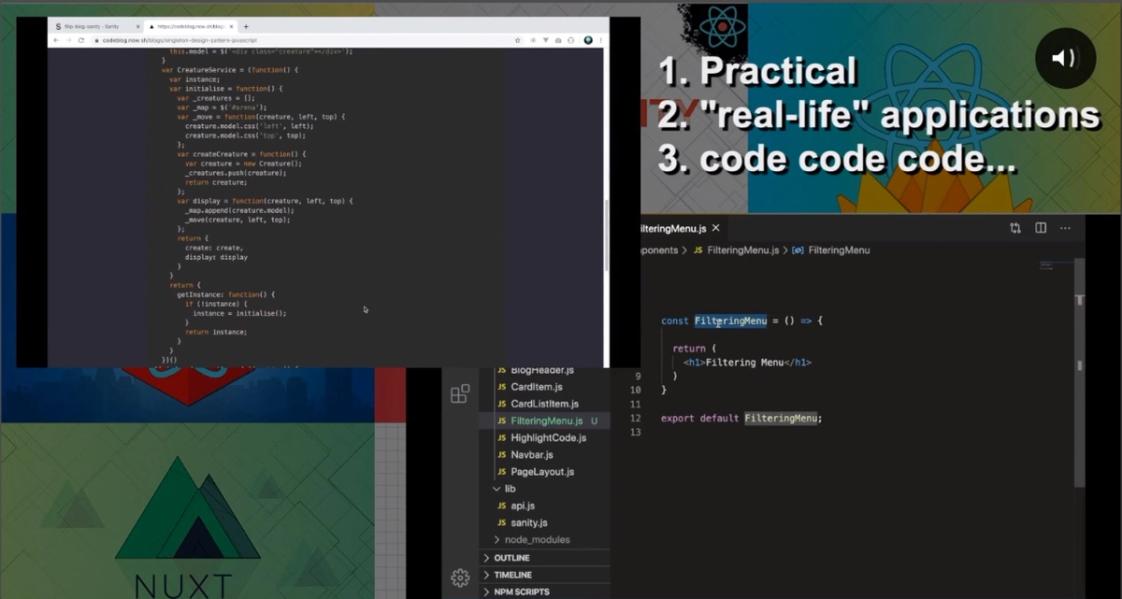Open the Chrome three-dot menu
The image size is (1122, 599).
[600, 40]
